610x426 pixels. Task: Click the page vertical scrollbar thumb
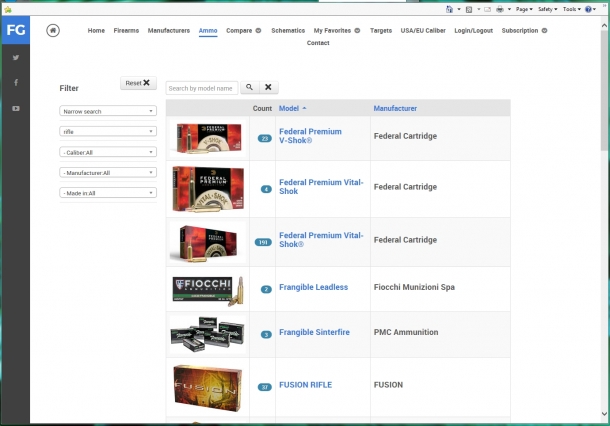(x=604, y=91)
